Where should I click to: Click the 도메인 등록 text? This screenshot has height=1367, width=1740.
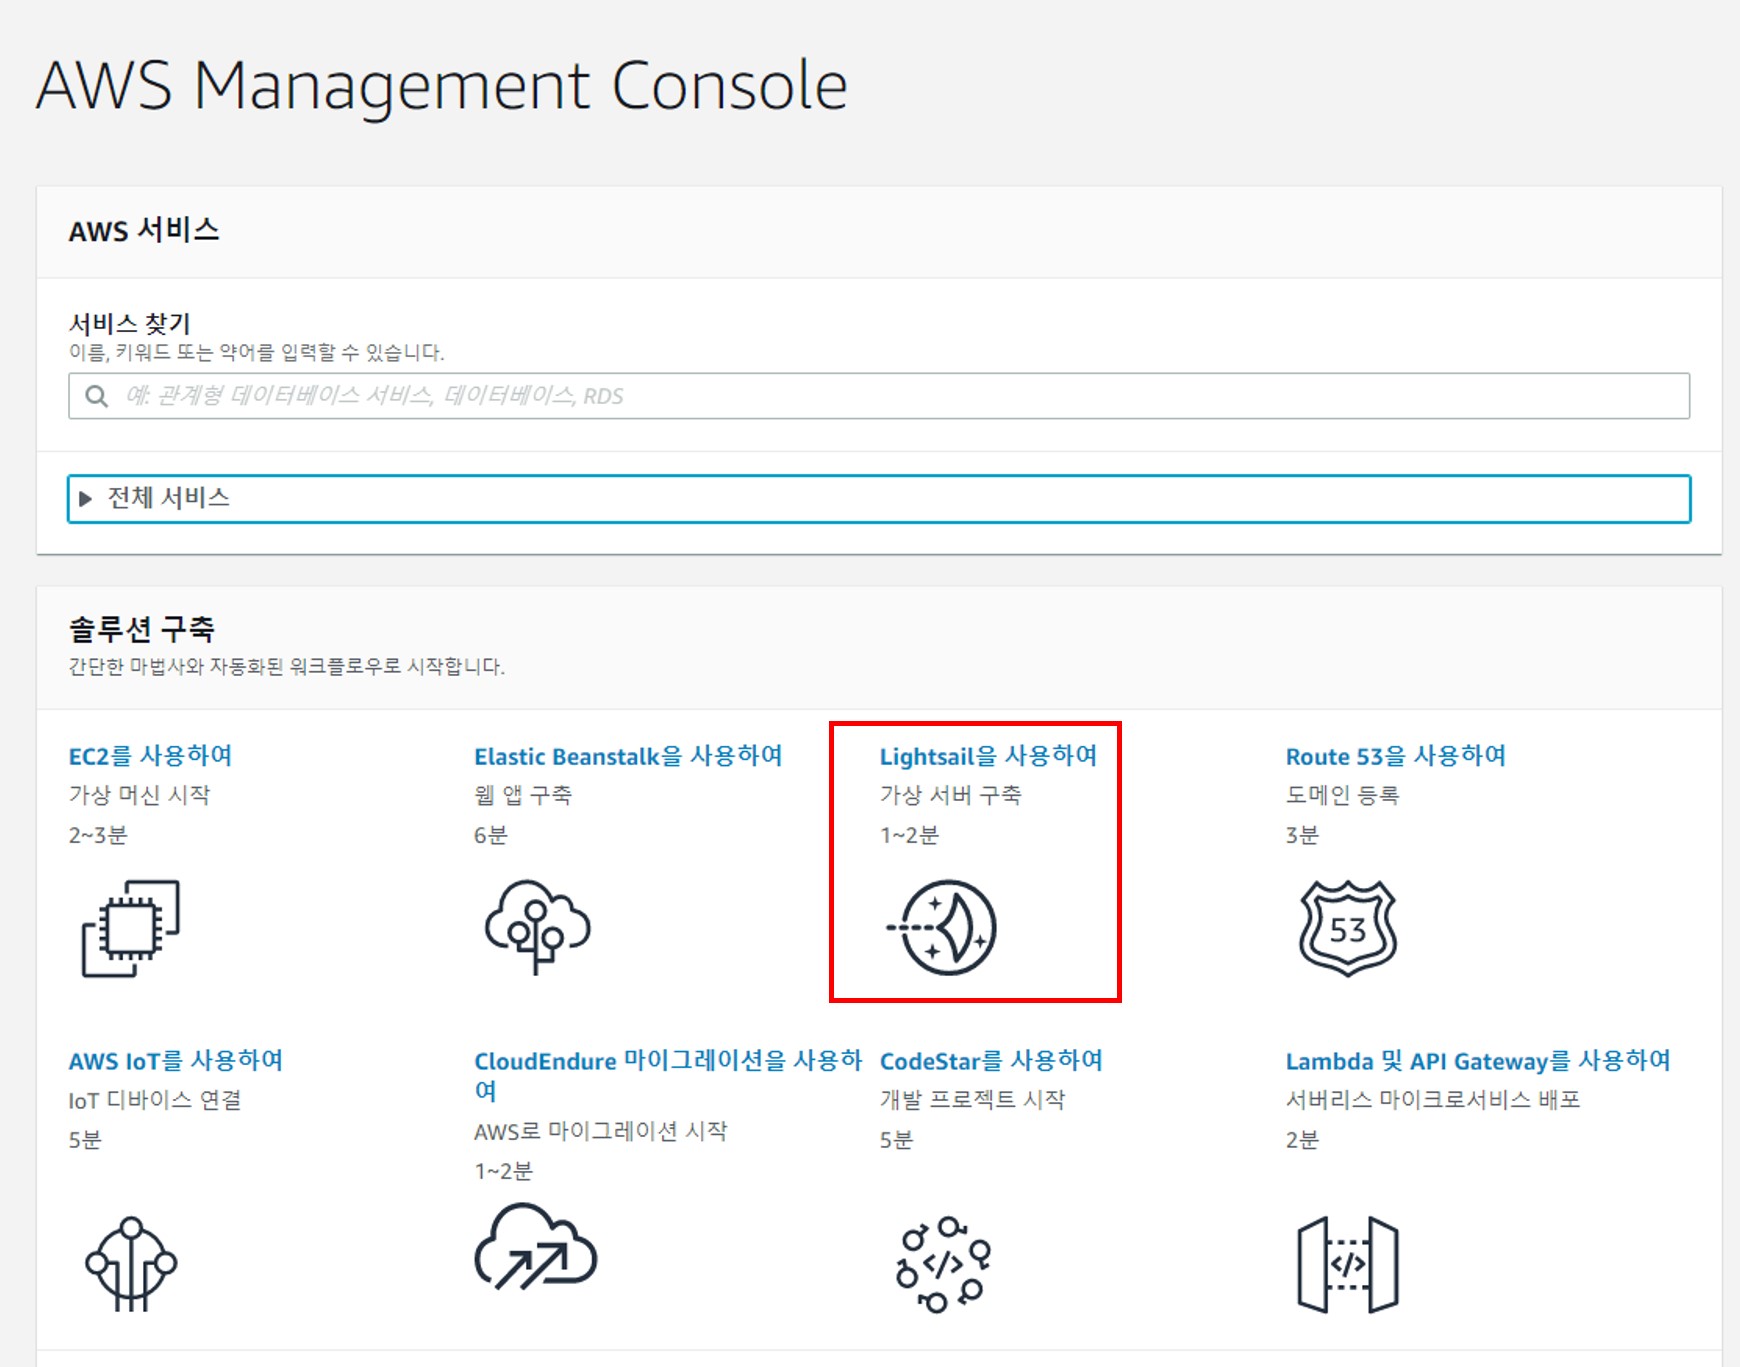click(1342, 795)
